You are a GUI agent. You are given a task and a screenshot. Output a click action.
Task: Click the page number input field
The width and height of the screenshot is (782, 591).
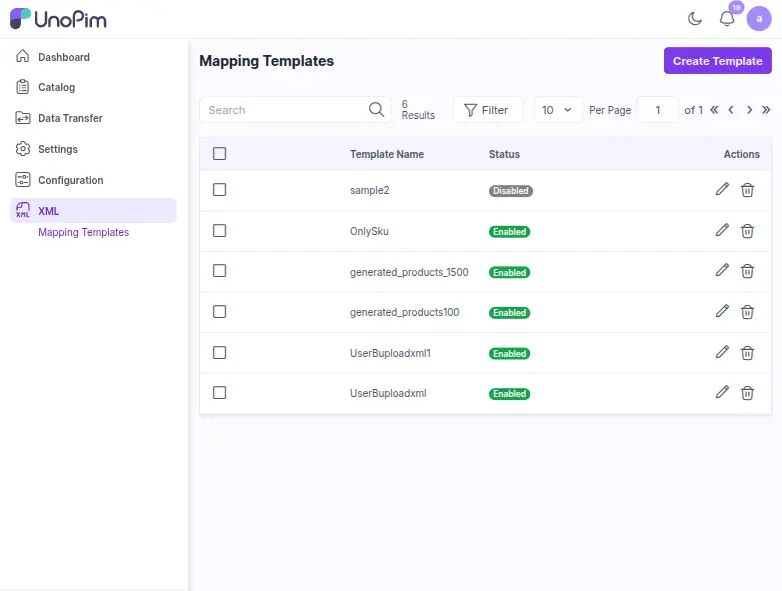658,110
